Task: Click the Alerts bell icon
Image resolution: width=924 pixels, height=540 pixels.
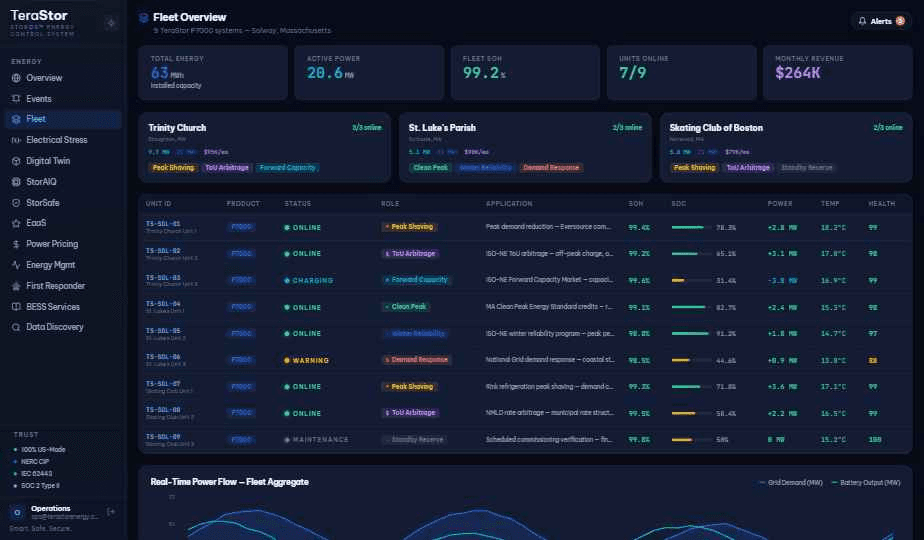Action: point(862,21)
